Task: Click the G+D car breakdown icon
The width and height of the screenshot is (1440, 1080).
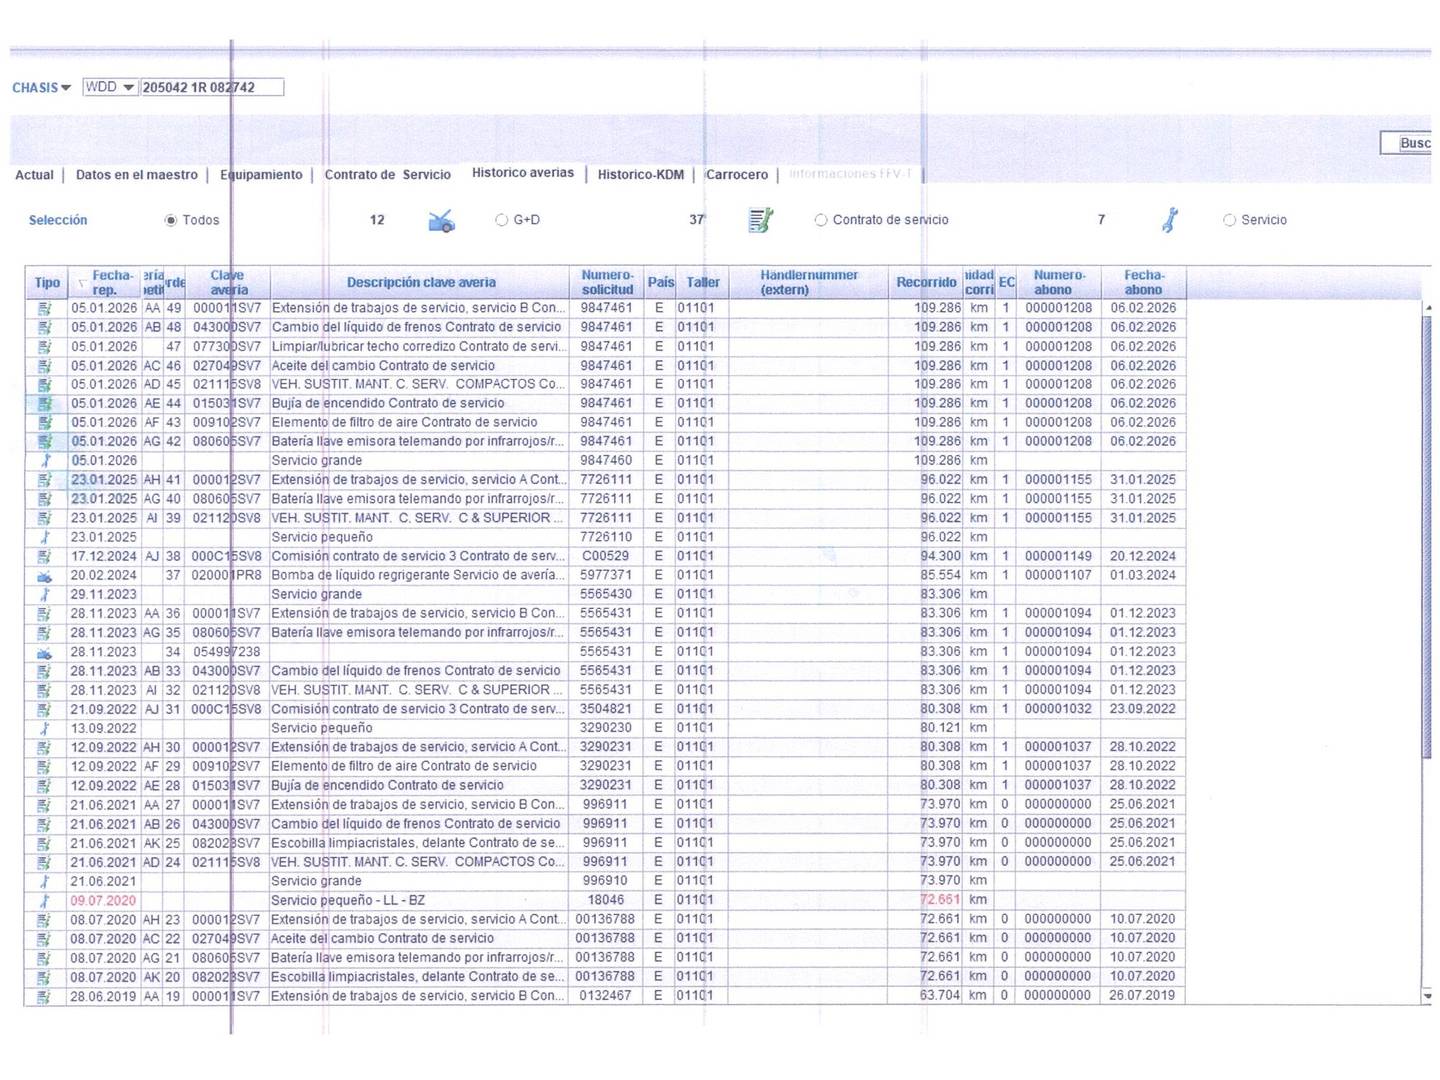Action: click(441, 221)
